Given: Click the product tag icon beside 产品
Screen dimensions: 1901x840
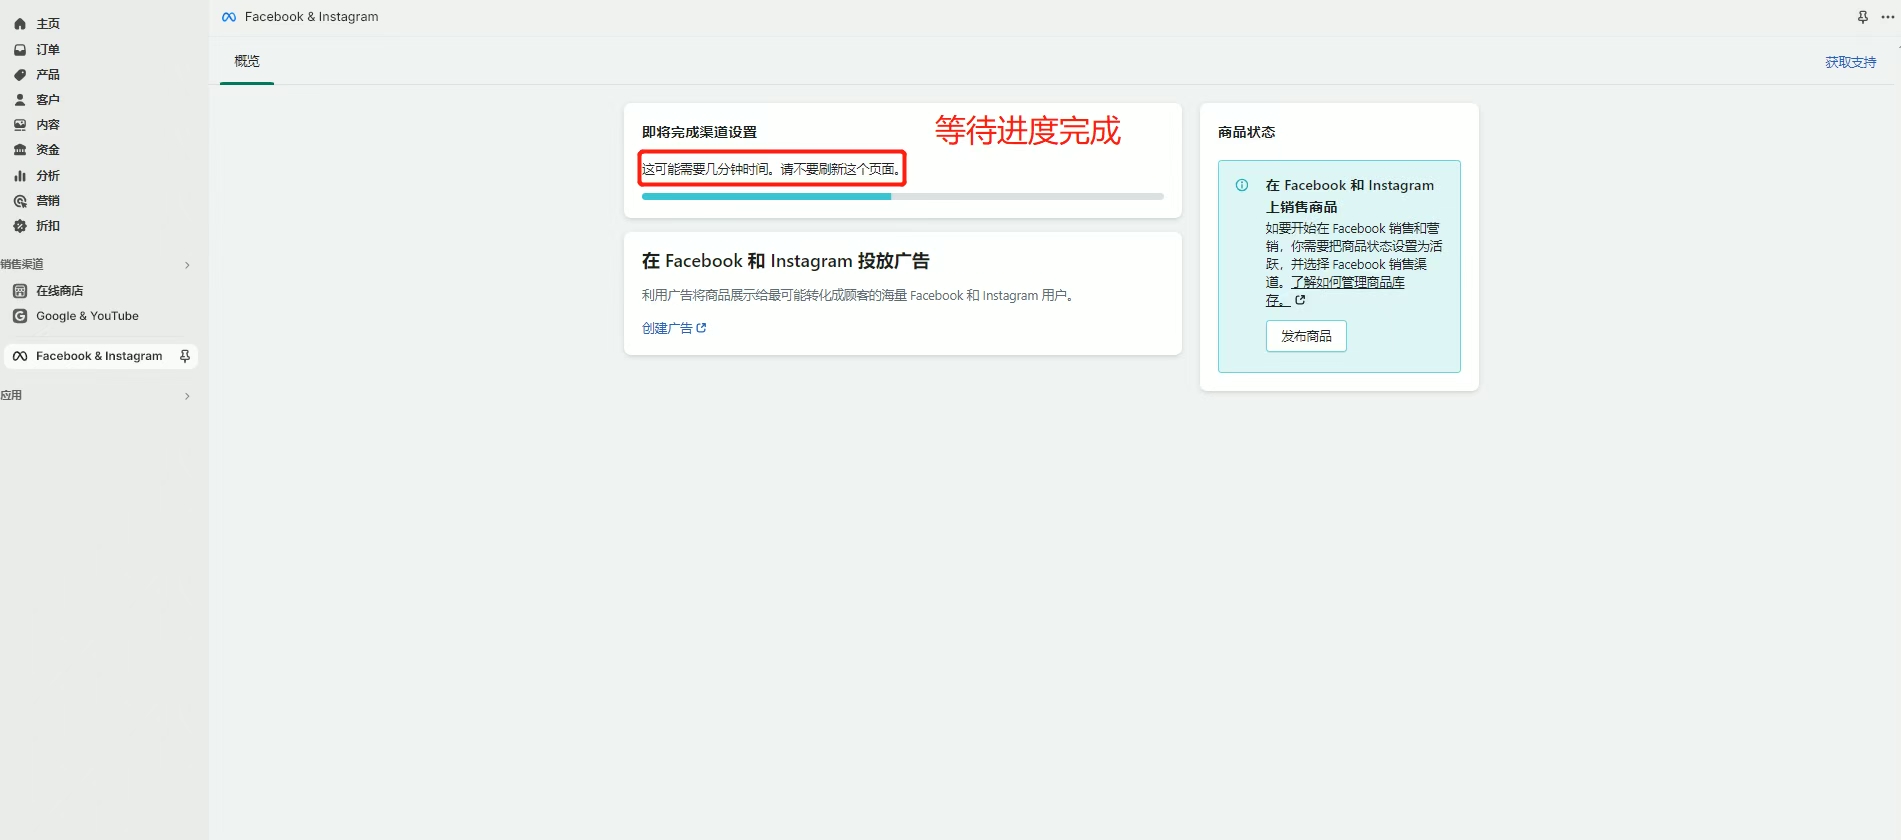Looking at the screenshot, I should [x=20, y=75].
